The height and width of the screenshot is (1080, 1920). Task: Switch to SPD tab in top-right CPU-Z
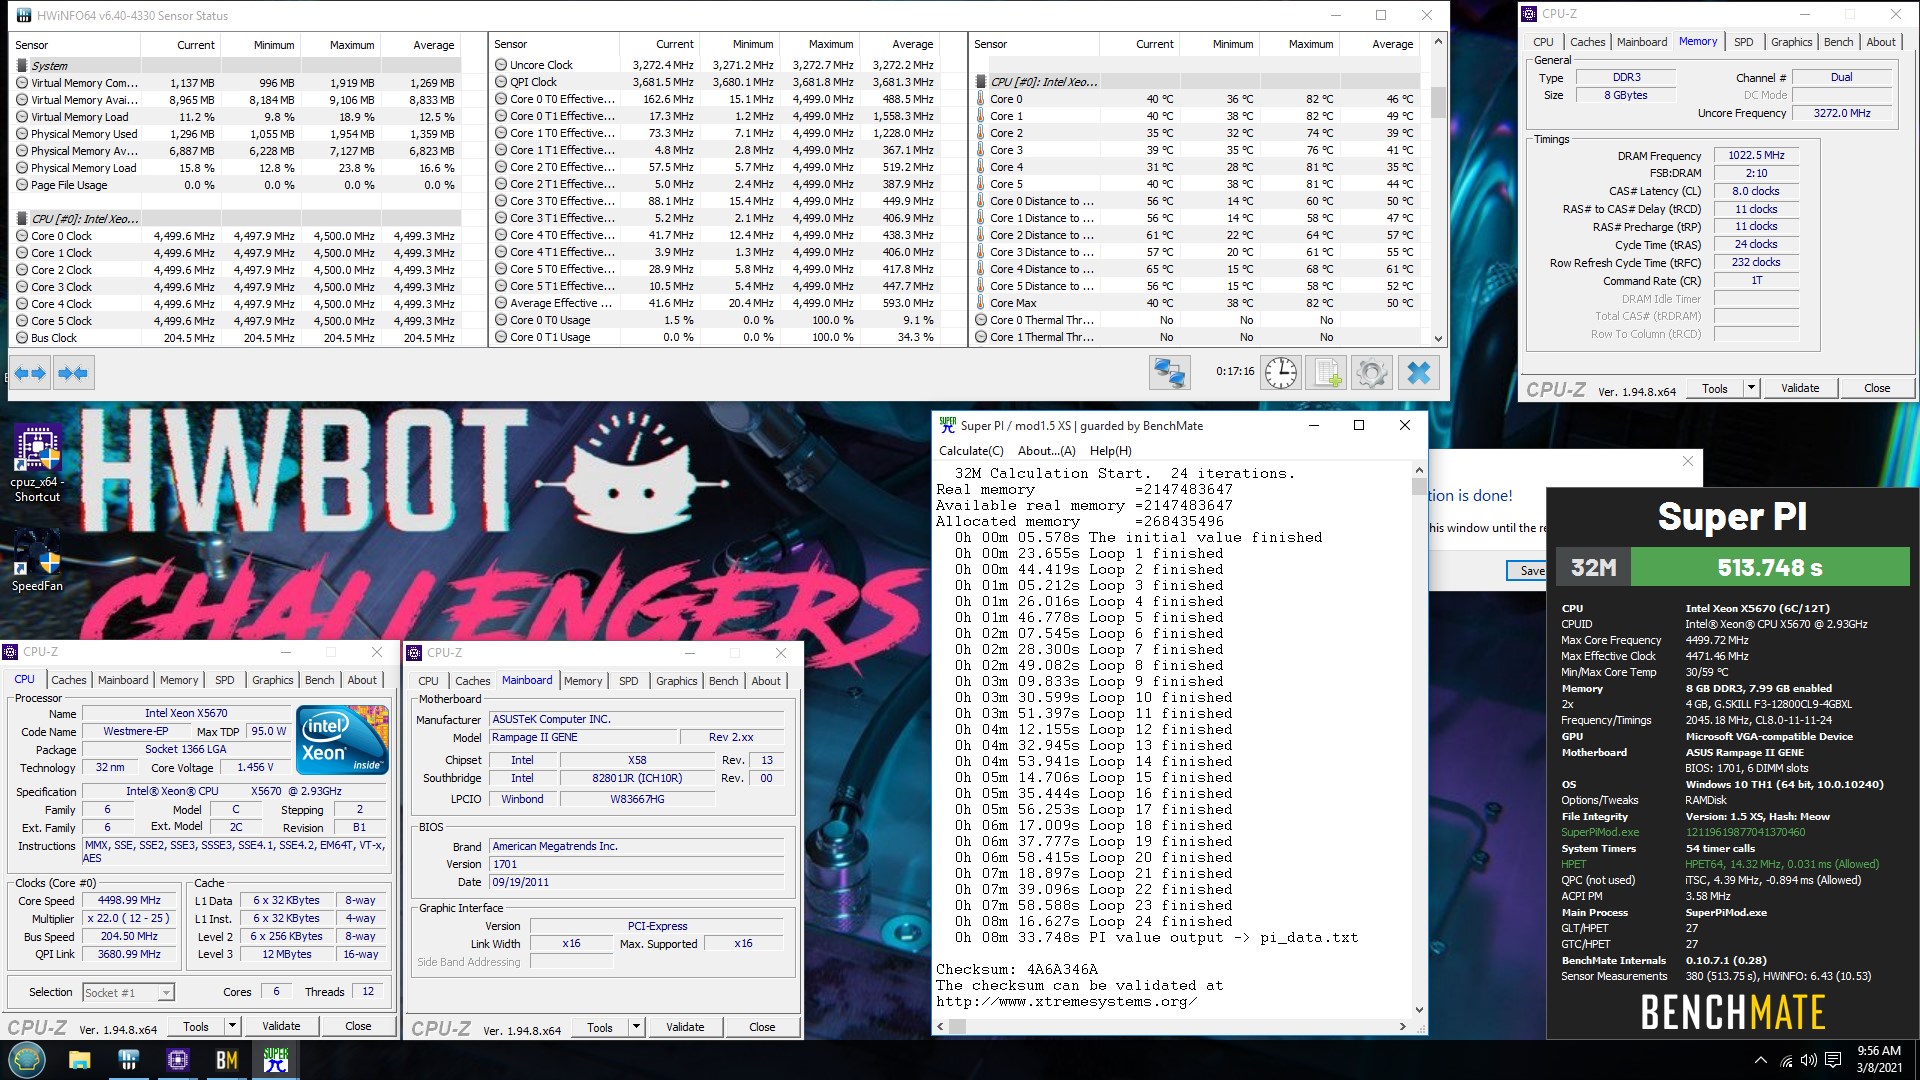click(x=1743, y=42)
